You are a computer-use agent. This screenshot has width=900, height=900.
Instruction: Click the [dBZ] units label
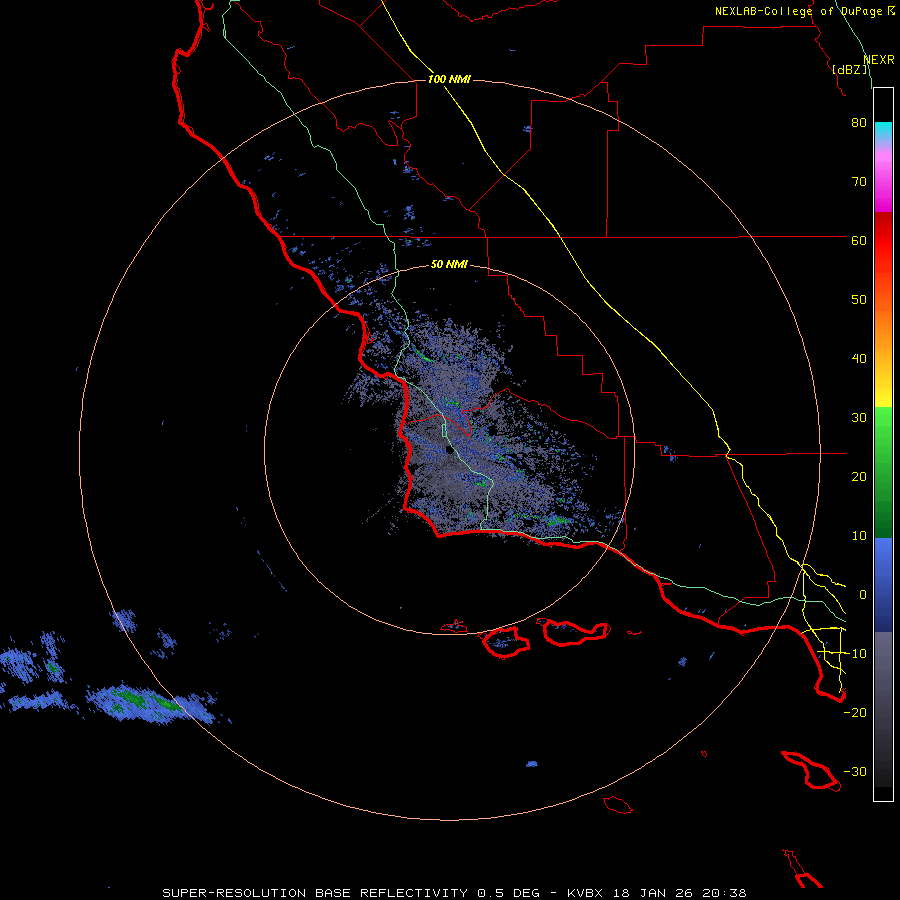849,70
